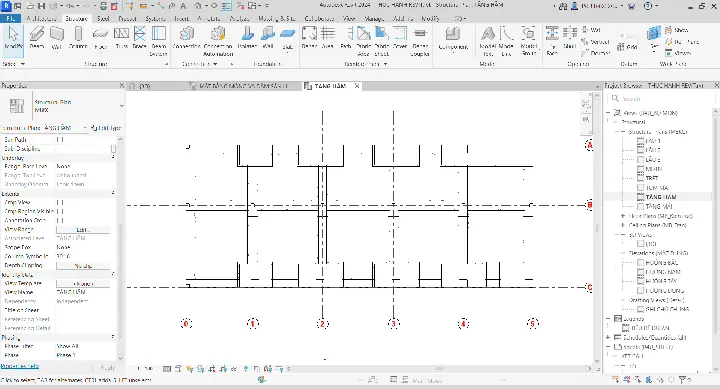Open the Properties help link
Screen dimensions: 720x389
pyautogui.click(x=20, y=366)
